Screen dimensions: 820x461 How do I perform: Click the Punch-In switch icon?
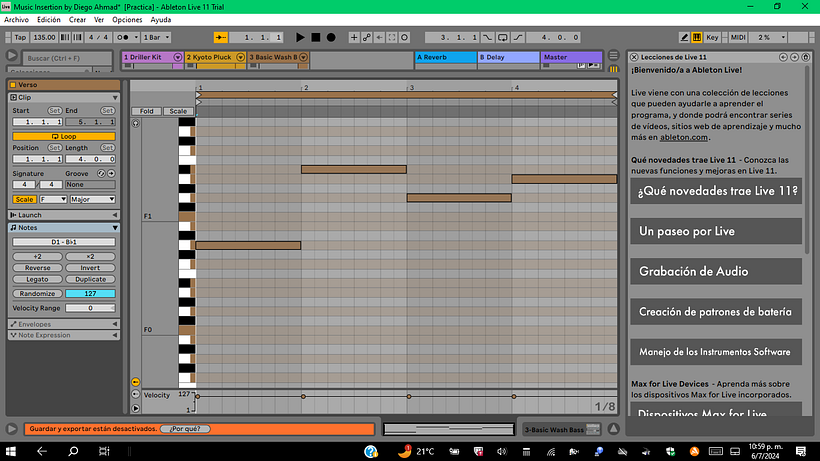(487, 37)
